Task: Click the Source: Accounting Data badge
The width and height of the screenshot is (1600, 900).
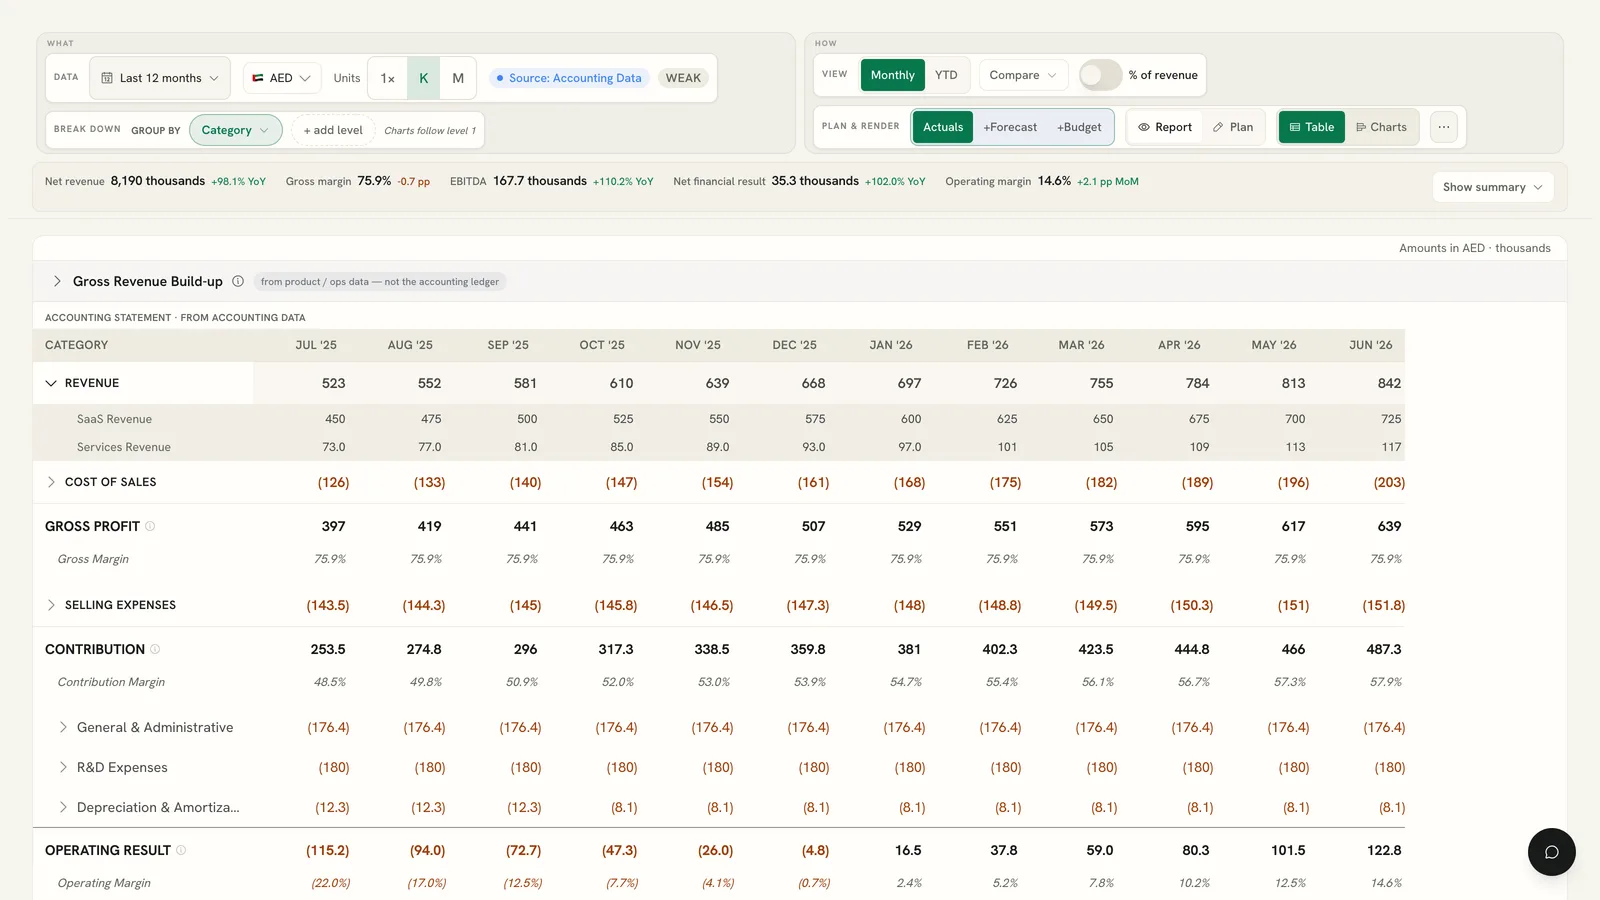Action: (570, 78)
